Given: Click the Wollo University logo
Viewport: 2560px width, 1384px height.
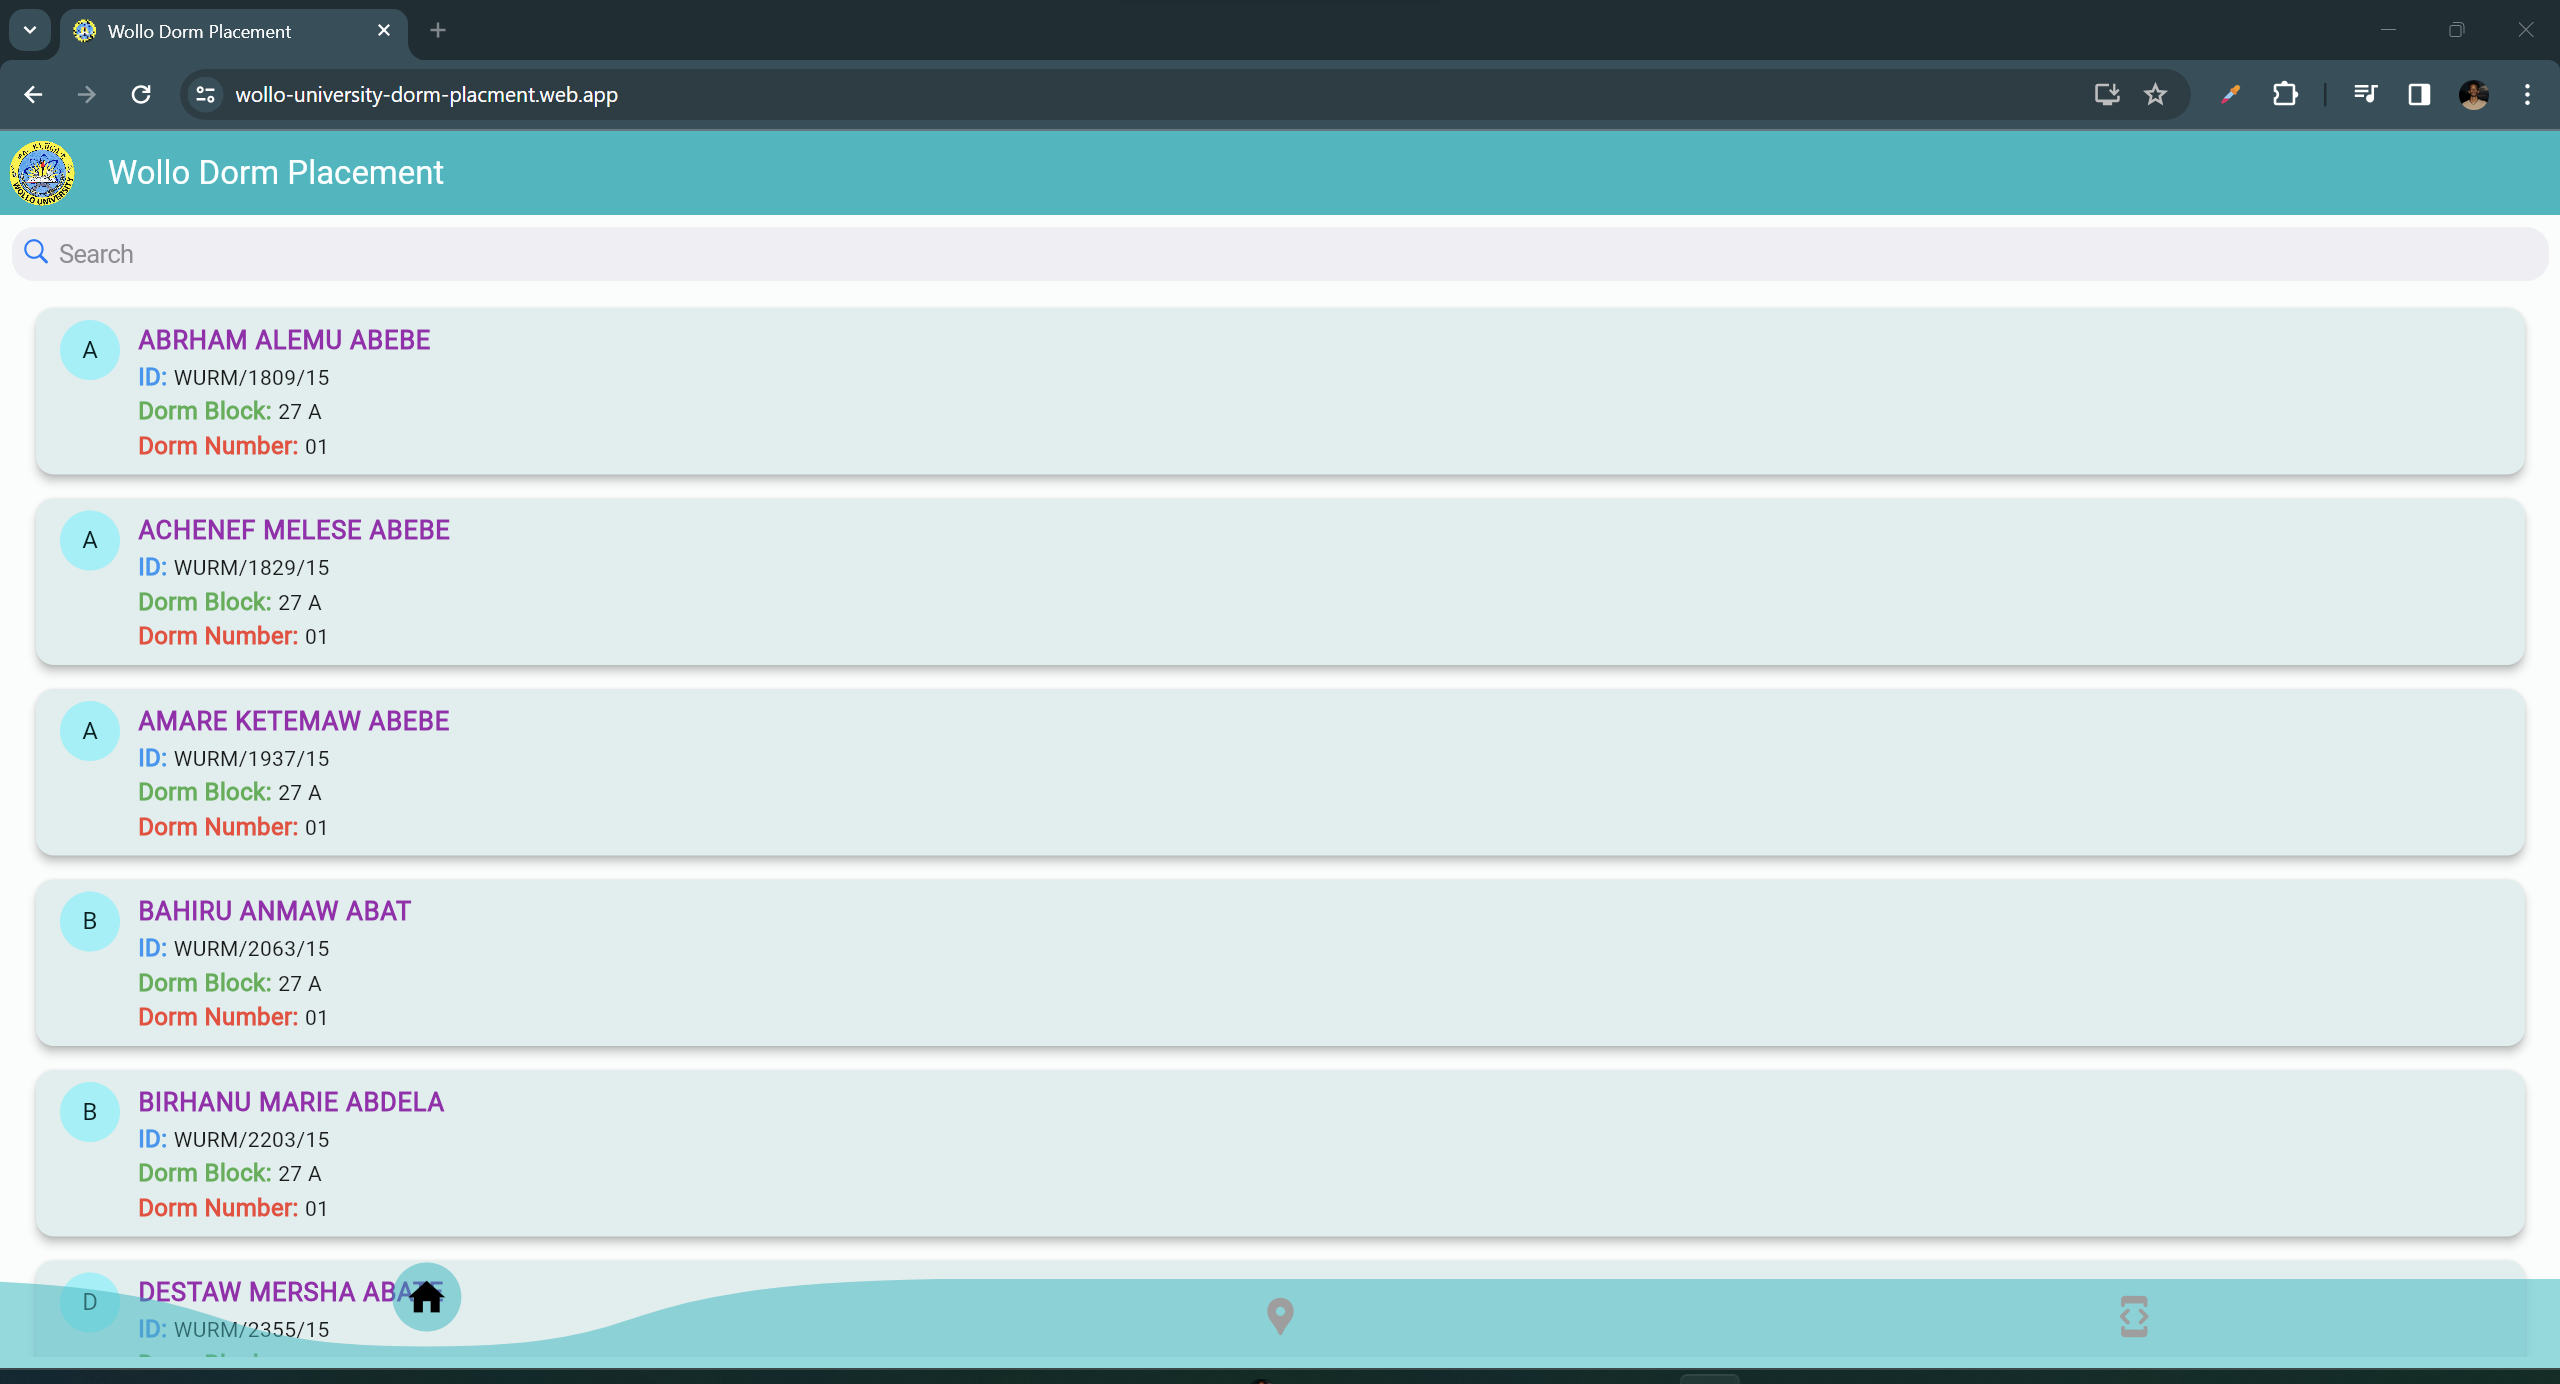Looking at the screenshot, I should click(x=42, y=173).
